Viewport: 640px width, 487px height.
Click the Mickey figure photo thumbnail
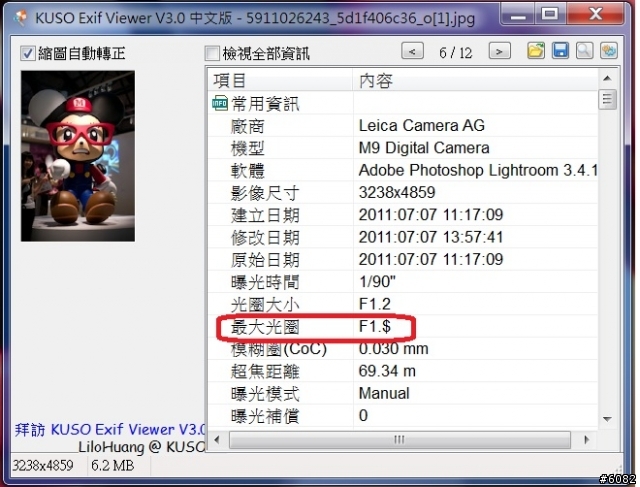[78, 156]
